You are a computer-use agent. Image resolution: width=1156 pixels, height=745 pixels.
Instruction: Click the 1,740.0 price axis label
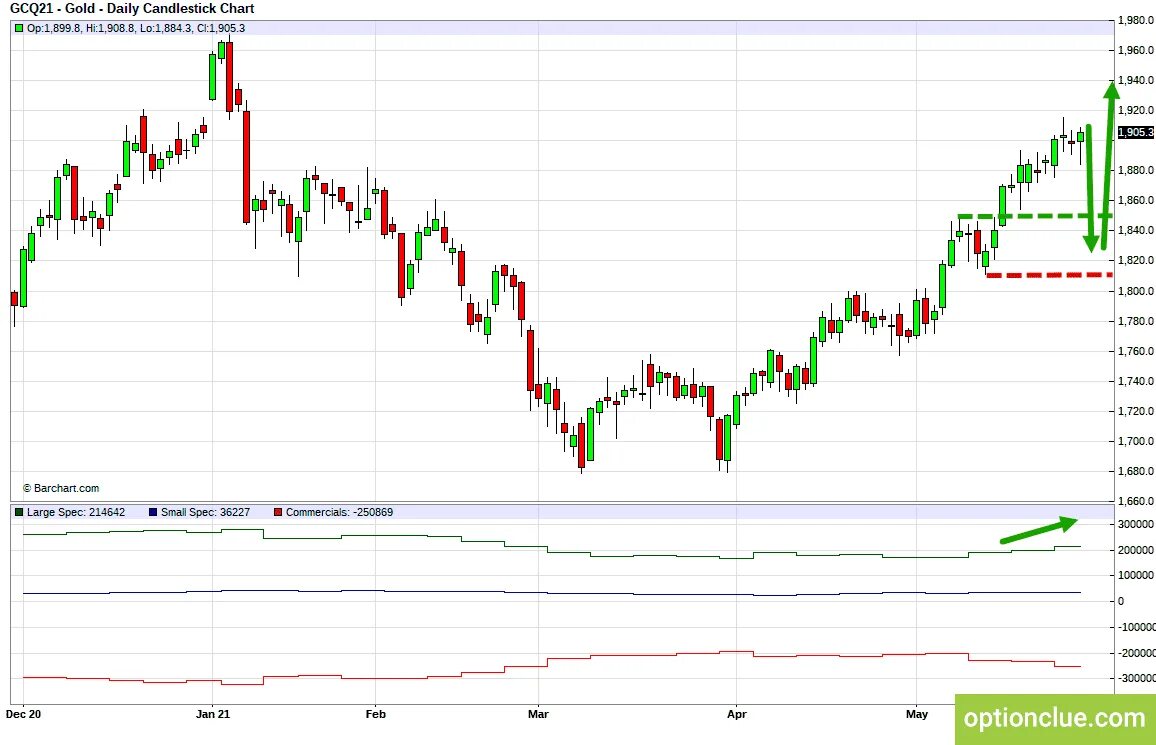[1135, 381]
